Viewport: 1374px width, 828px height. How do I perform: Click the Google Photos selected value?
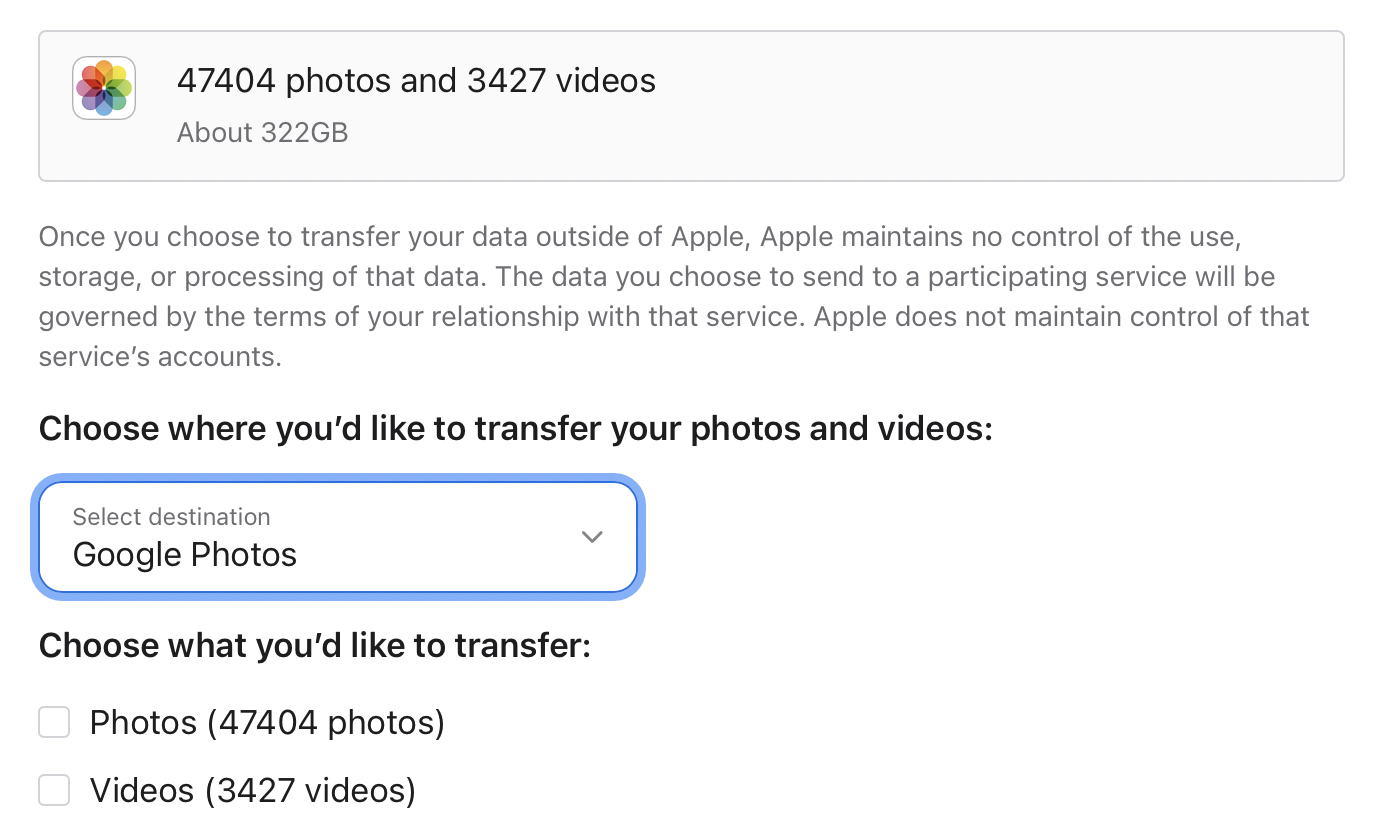pyautogui.click(x=185, y=555)
